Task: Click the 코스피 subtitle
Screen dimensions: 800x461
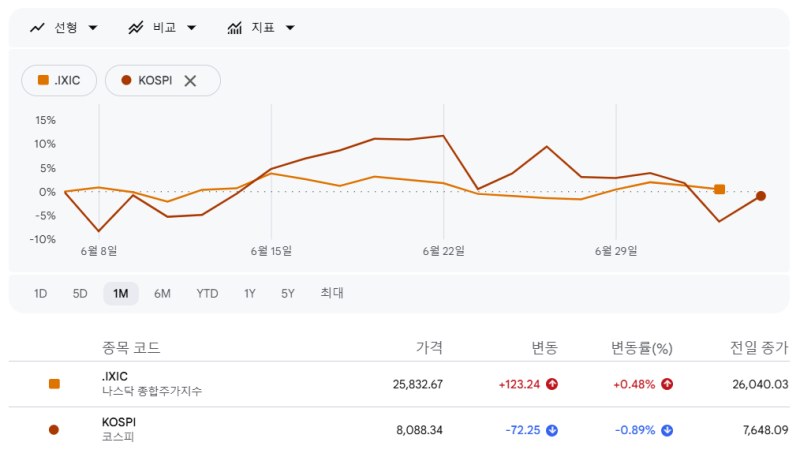Action: [118, 437]
